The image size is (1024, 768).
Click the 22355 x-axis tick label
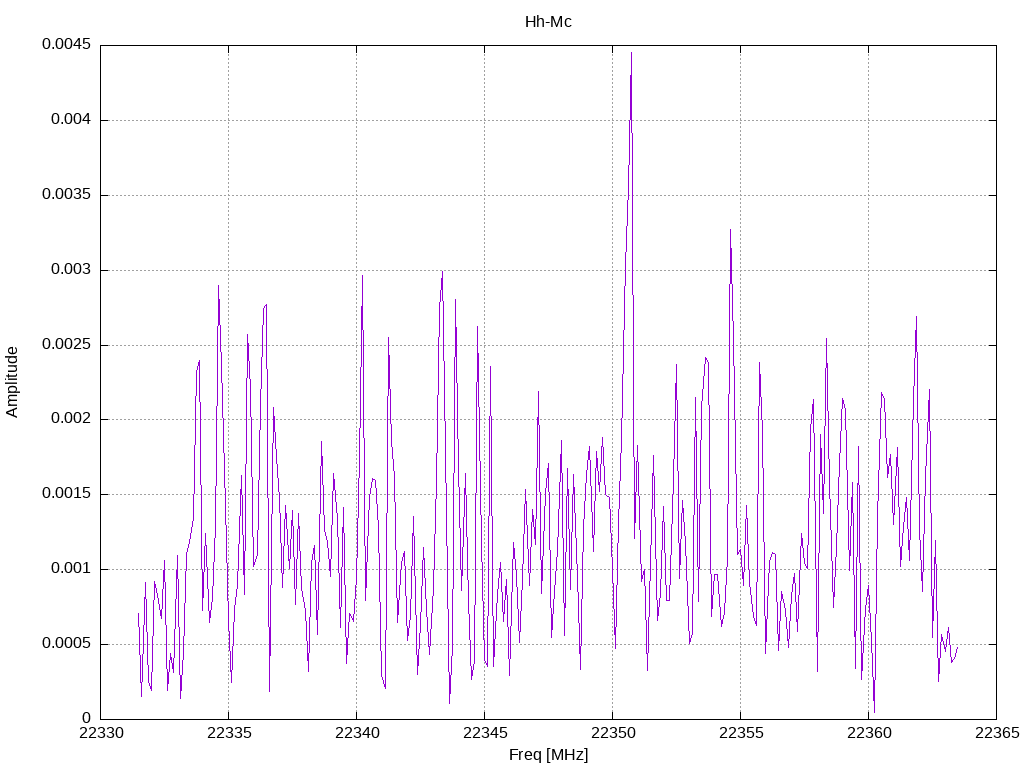tap(740, 735)
